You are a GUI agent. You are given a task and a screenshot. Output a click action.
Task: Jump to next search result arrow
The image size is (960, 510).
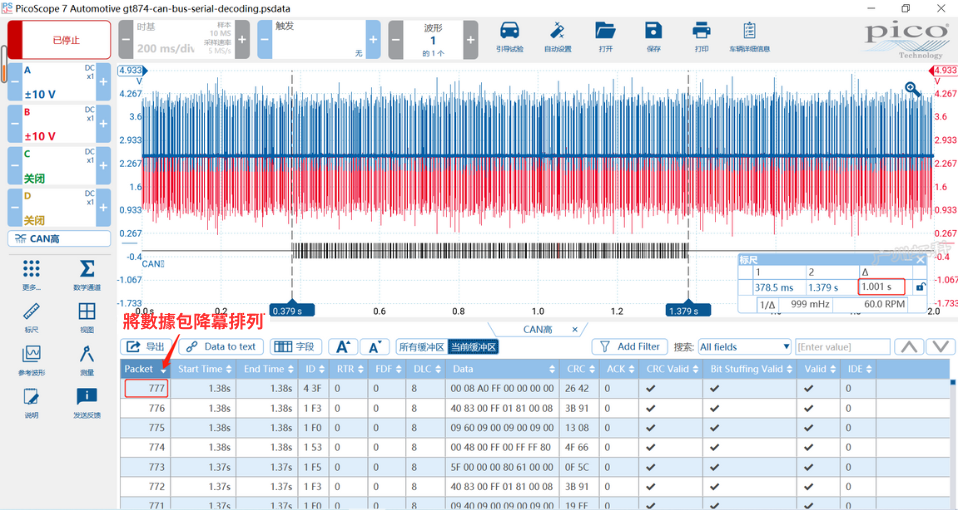(x=941, y=347)
